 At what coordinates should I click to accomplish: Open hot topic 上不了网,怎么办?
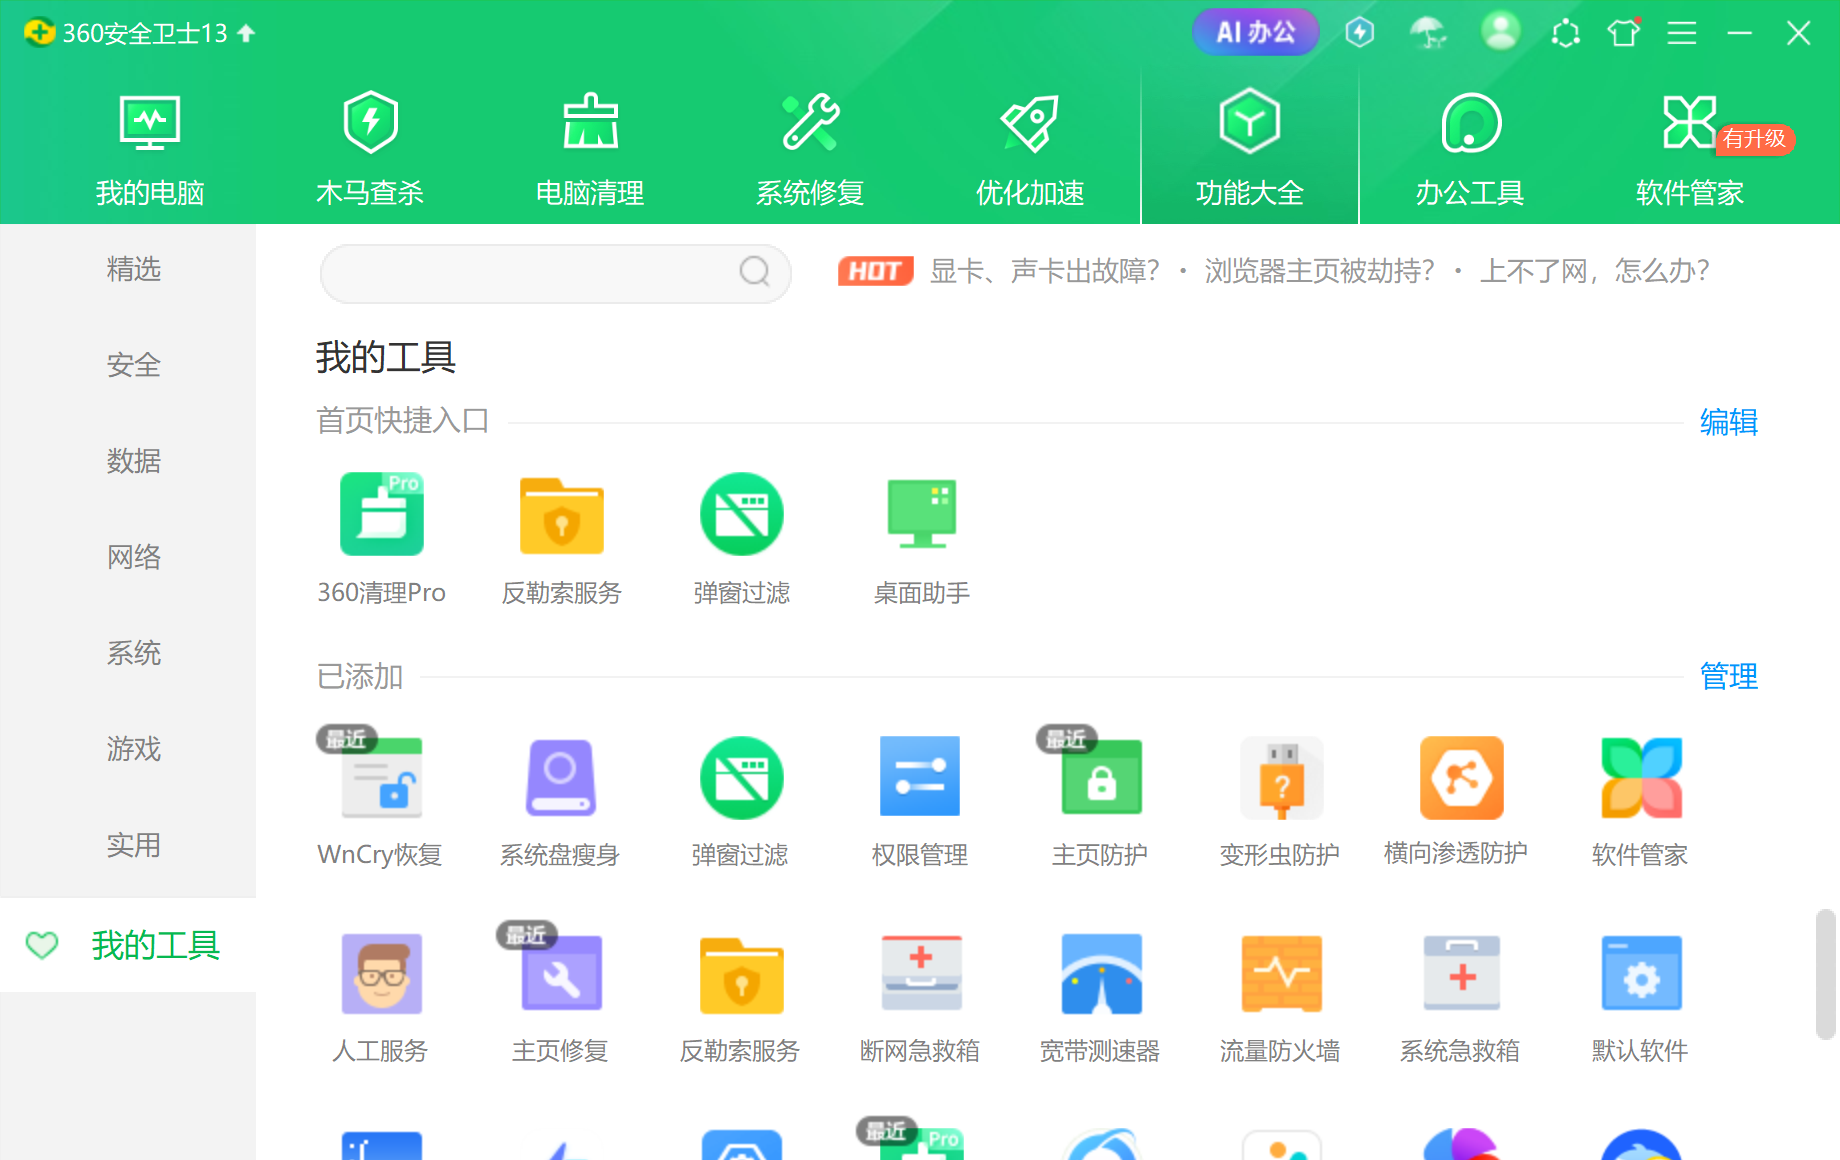tap(1595, 271)
